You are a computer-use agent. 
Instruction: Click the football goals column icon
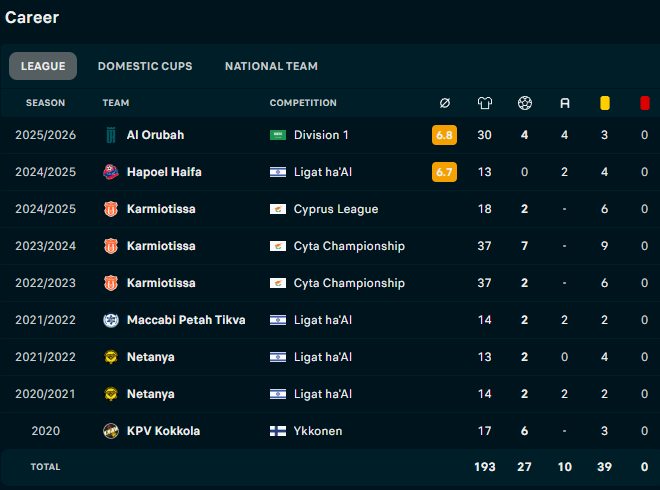(524, 103)
